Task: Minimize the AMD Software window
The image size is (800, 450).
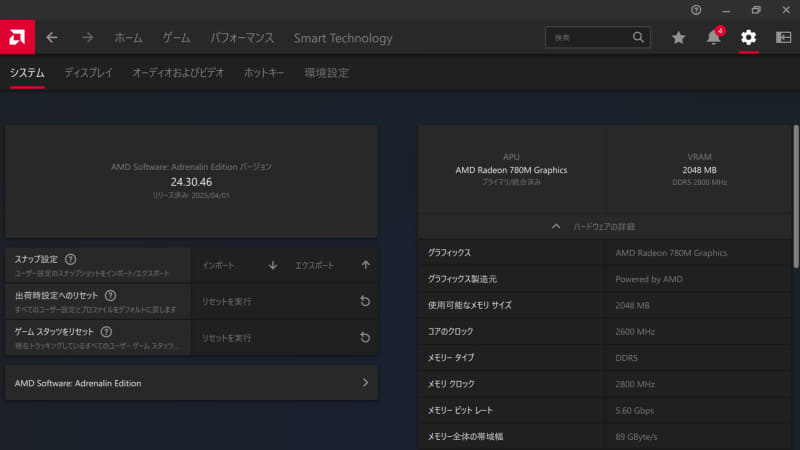Action: pos(726,10)
